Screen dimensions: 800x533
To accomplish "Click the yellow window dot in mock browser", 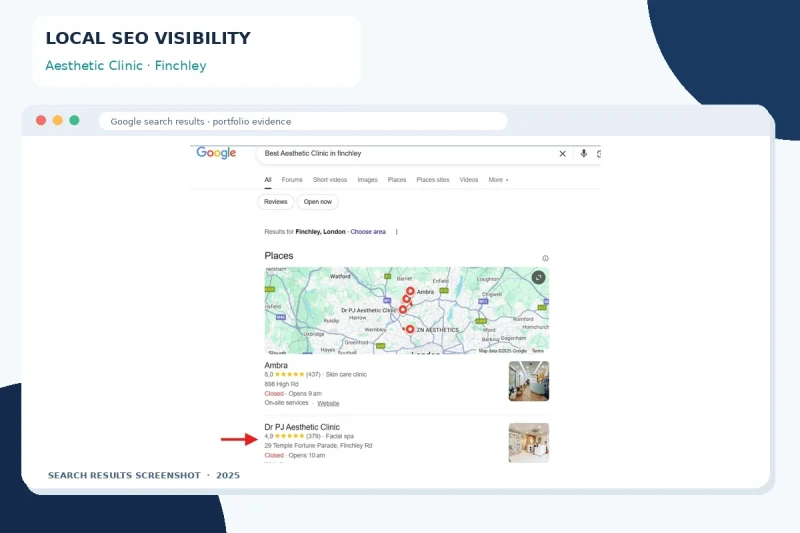I will [58, 120].
